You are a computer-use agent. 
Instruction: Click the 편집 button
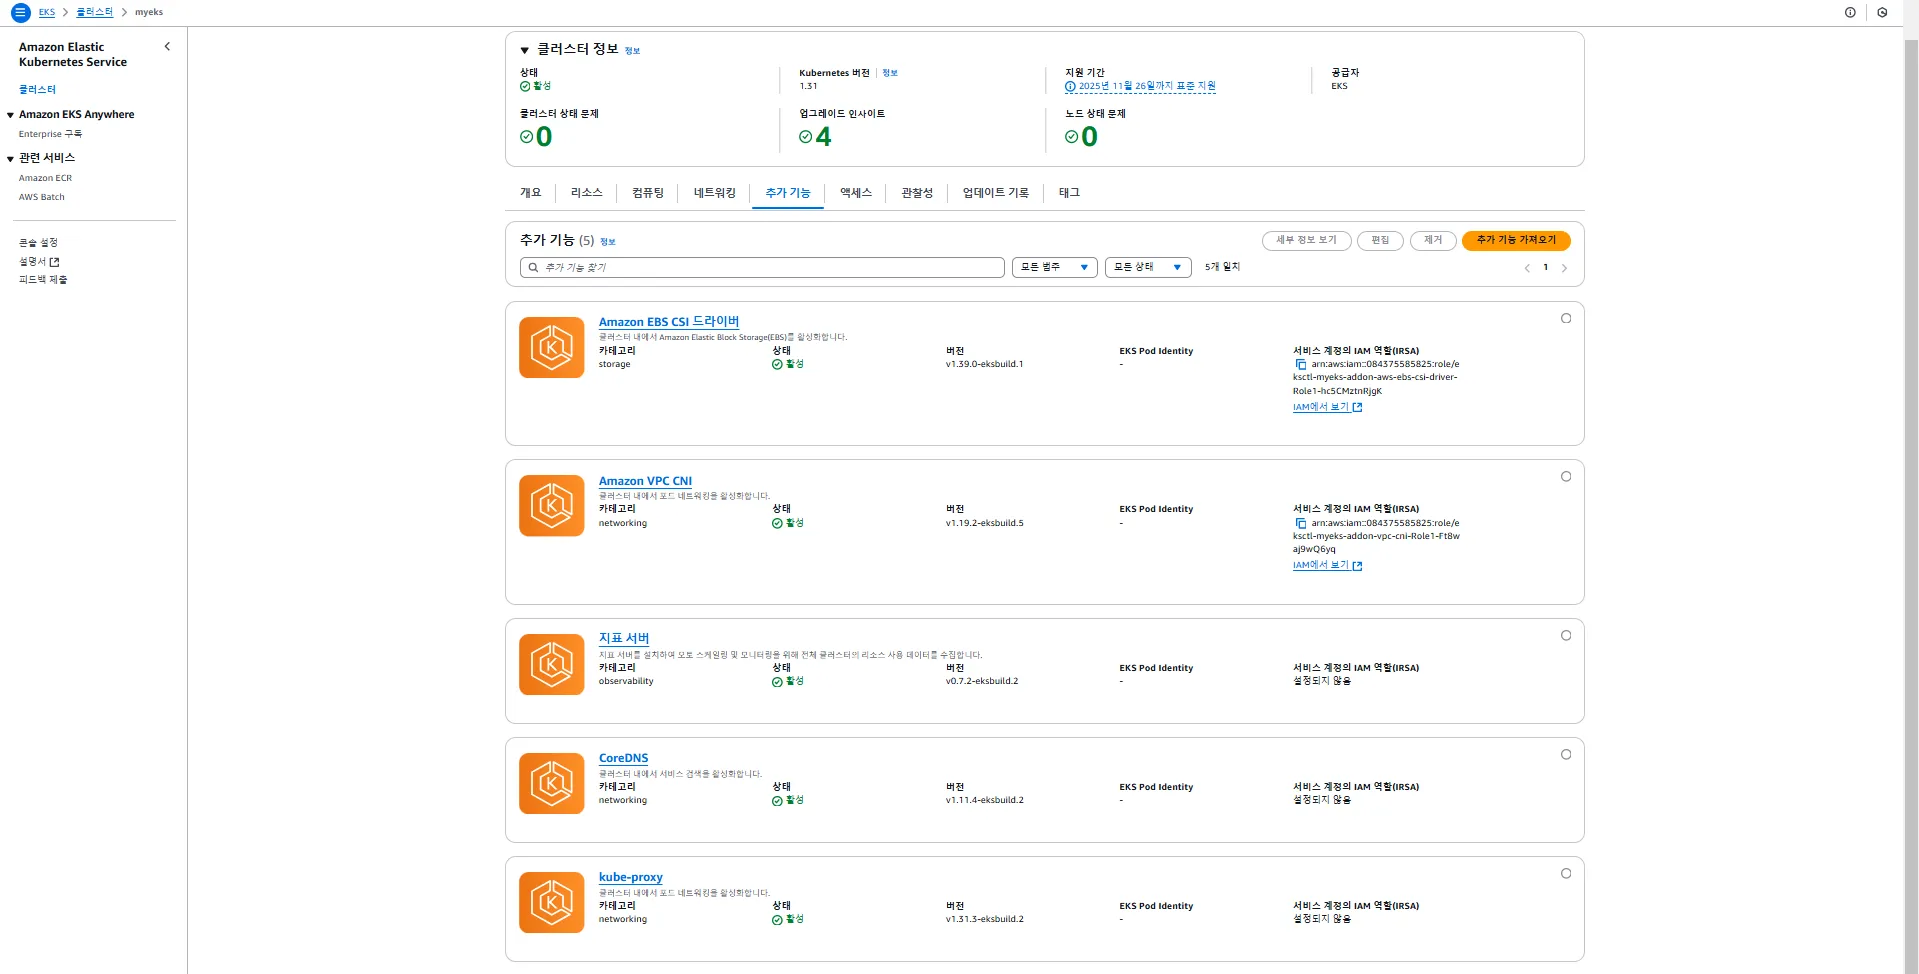click(x=1380, y=241)
